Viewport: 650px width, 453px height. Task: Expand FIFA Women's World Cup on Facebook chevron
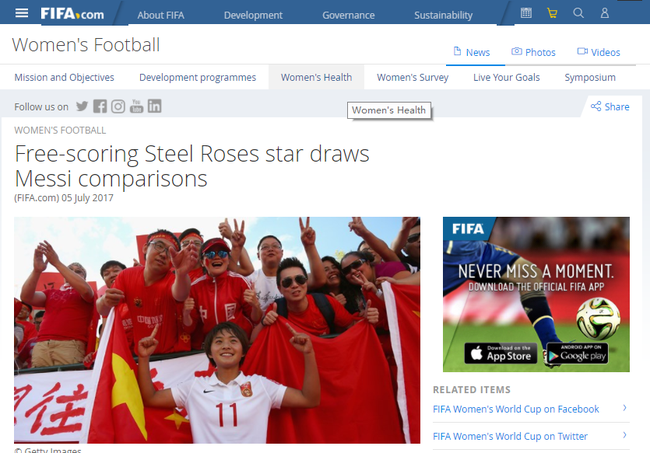(625, 408)
